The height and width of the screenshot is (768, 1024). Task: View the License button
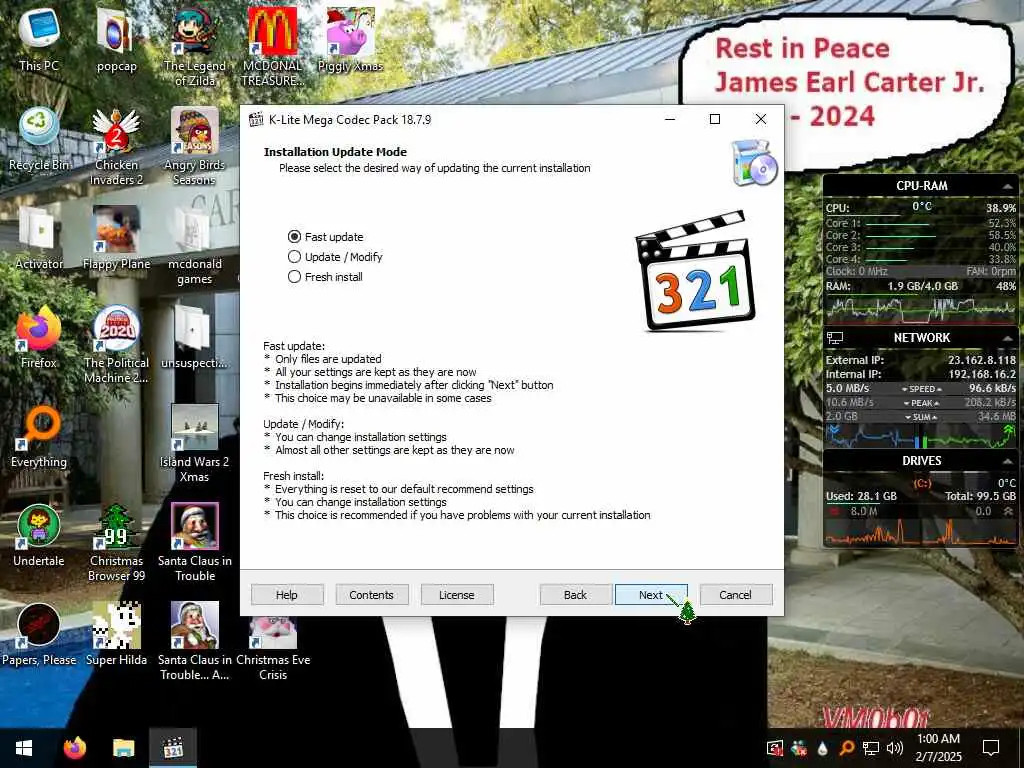point(456,595)
